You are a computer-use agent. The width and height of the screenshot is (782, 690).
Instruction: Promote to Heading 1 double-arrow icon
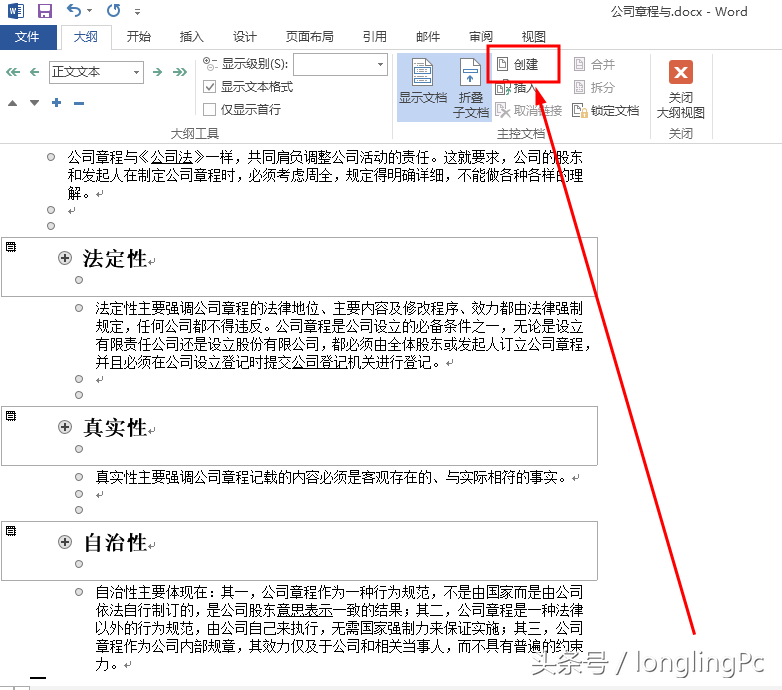13,72
